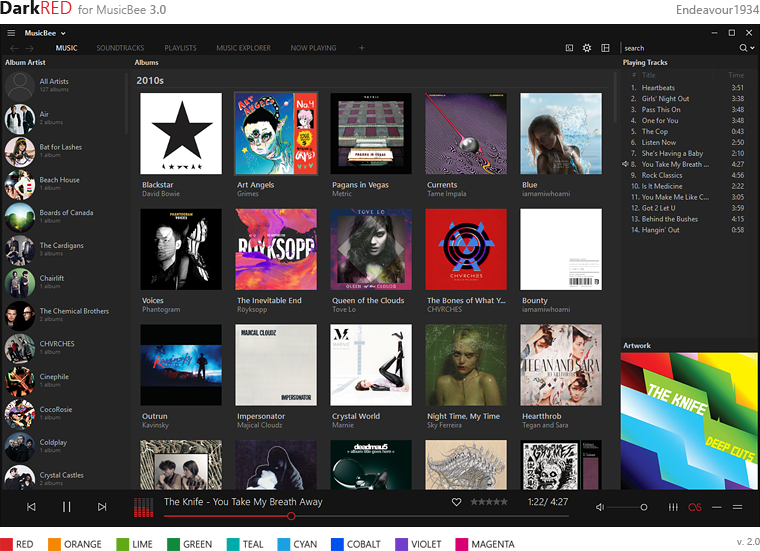
Task: Mute the volume speaker icon
Action: click(x=600, y=507)
